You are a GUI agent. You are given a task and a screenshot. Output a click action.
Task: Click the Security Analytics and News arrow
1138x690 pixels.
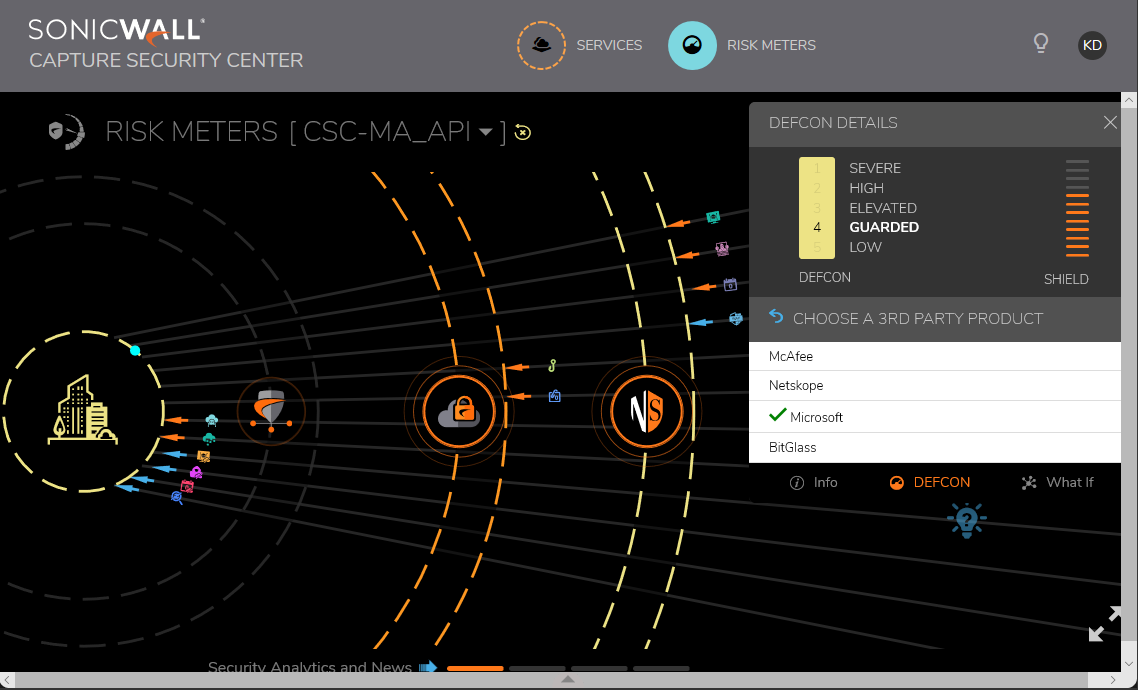pos(428,667)
